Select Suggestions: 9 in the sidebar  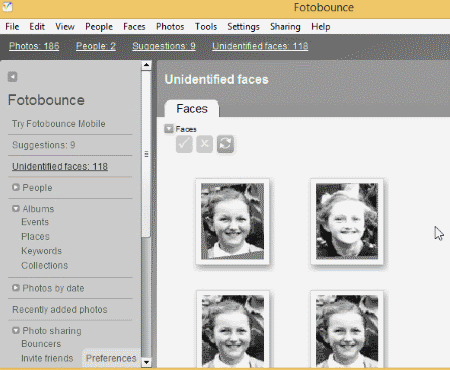coord(44,145)
